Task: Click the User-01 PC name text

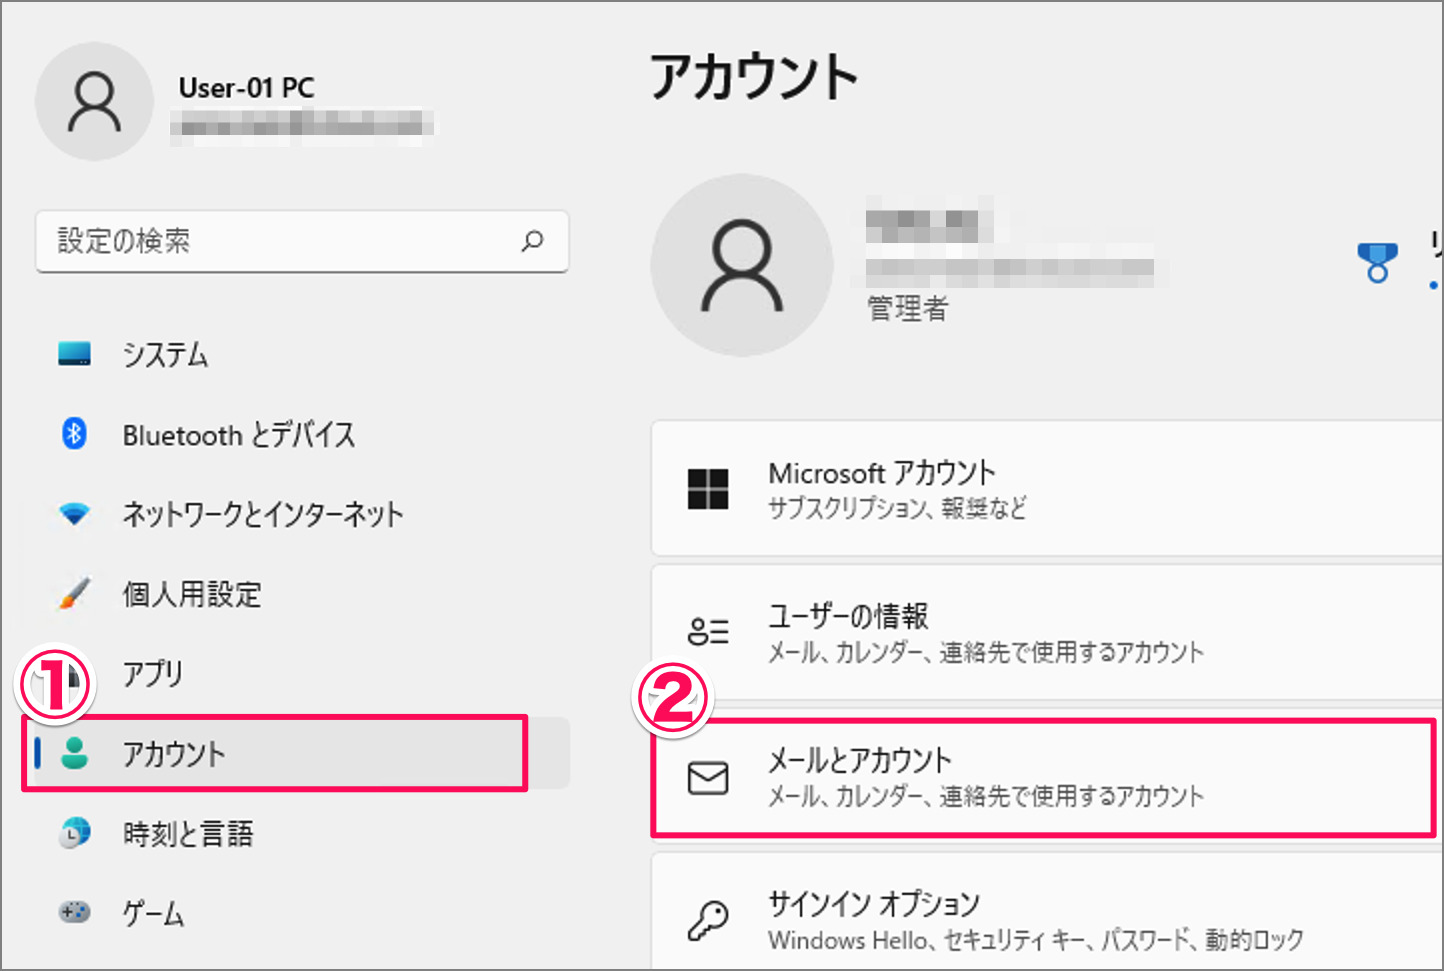Action: point(246,88)
